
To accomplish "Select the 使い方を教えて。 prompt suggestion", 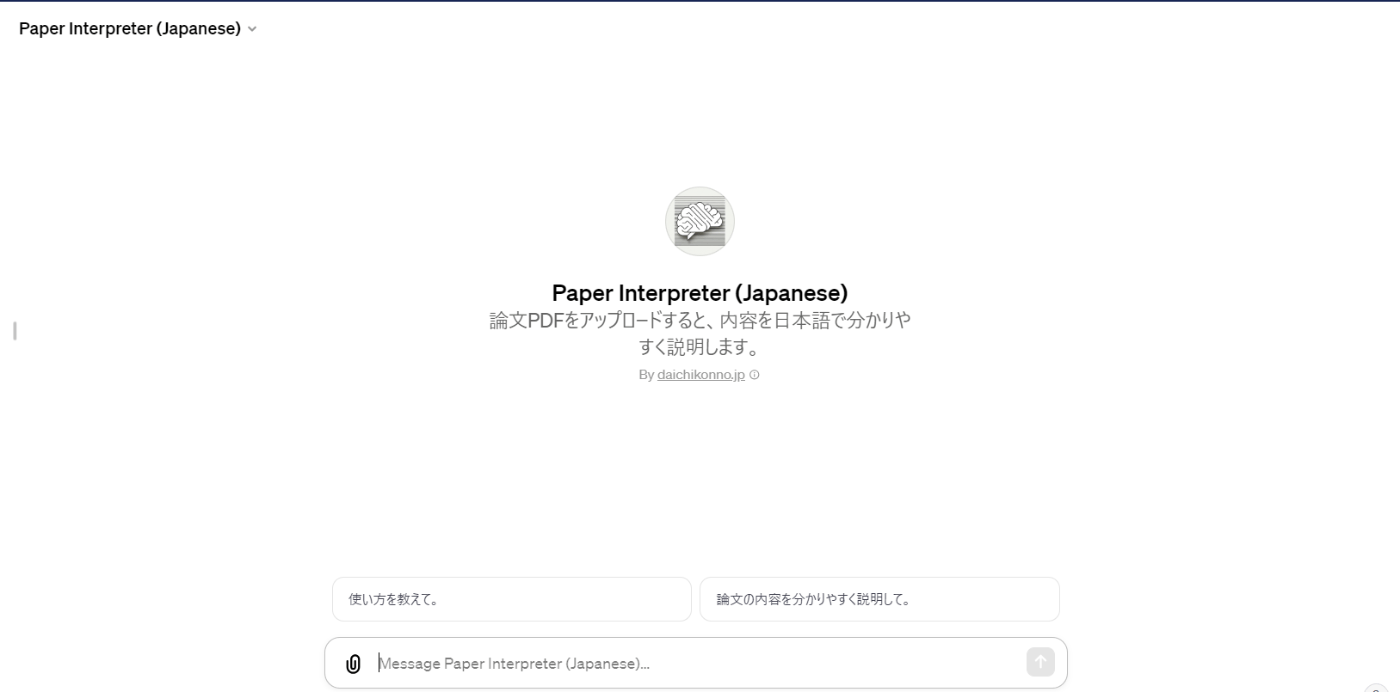I will click(512, 599).
